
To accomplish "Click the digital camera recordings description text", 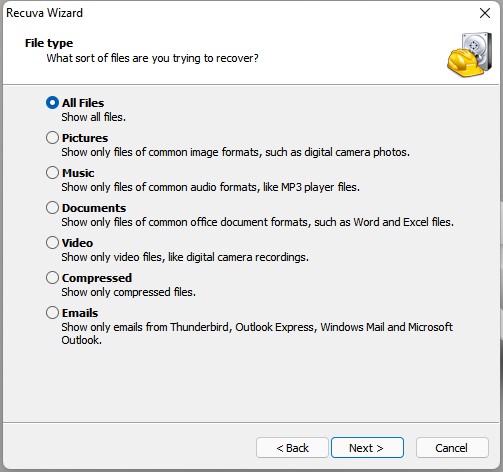I will pos(185,257).
